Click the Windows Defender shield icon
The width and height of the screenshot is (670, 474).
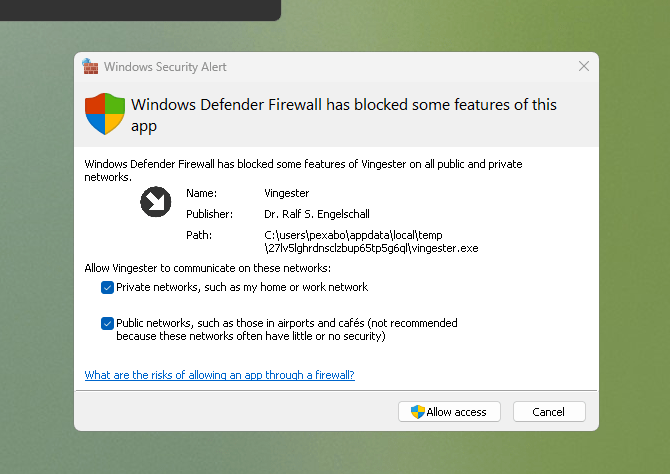pos(105,114)
